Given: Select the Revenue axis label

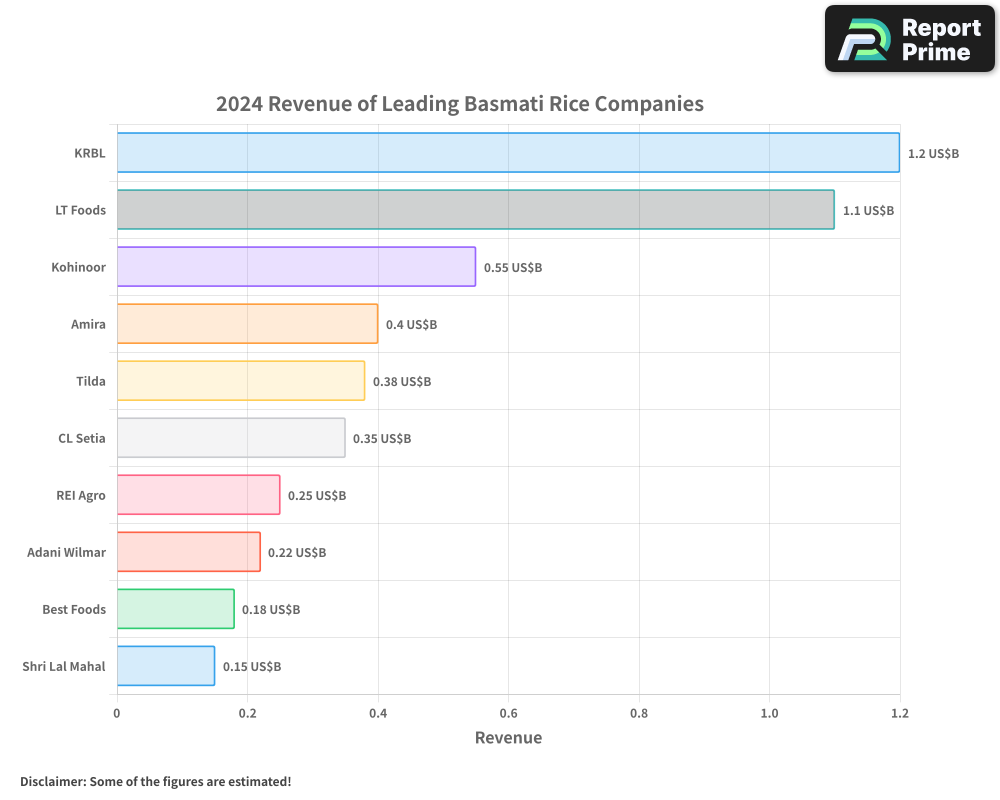Looking at the screenshot, I should click(x=508, y=737).
